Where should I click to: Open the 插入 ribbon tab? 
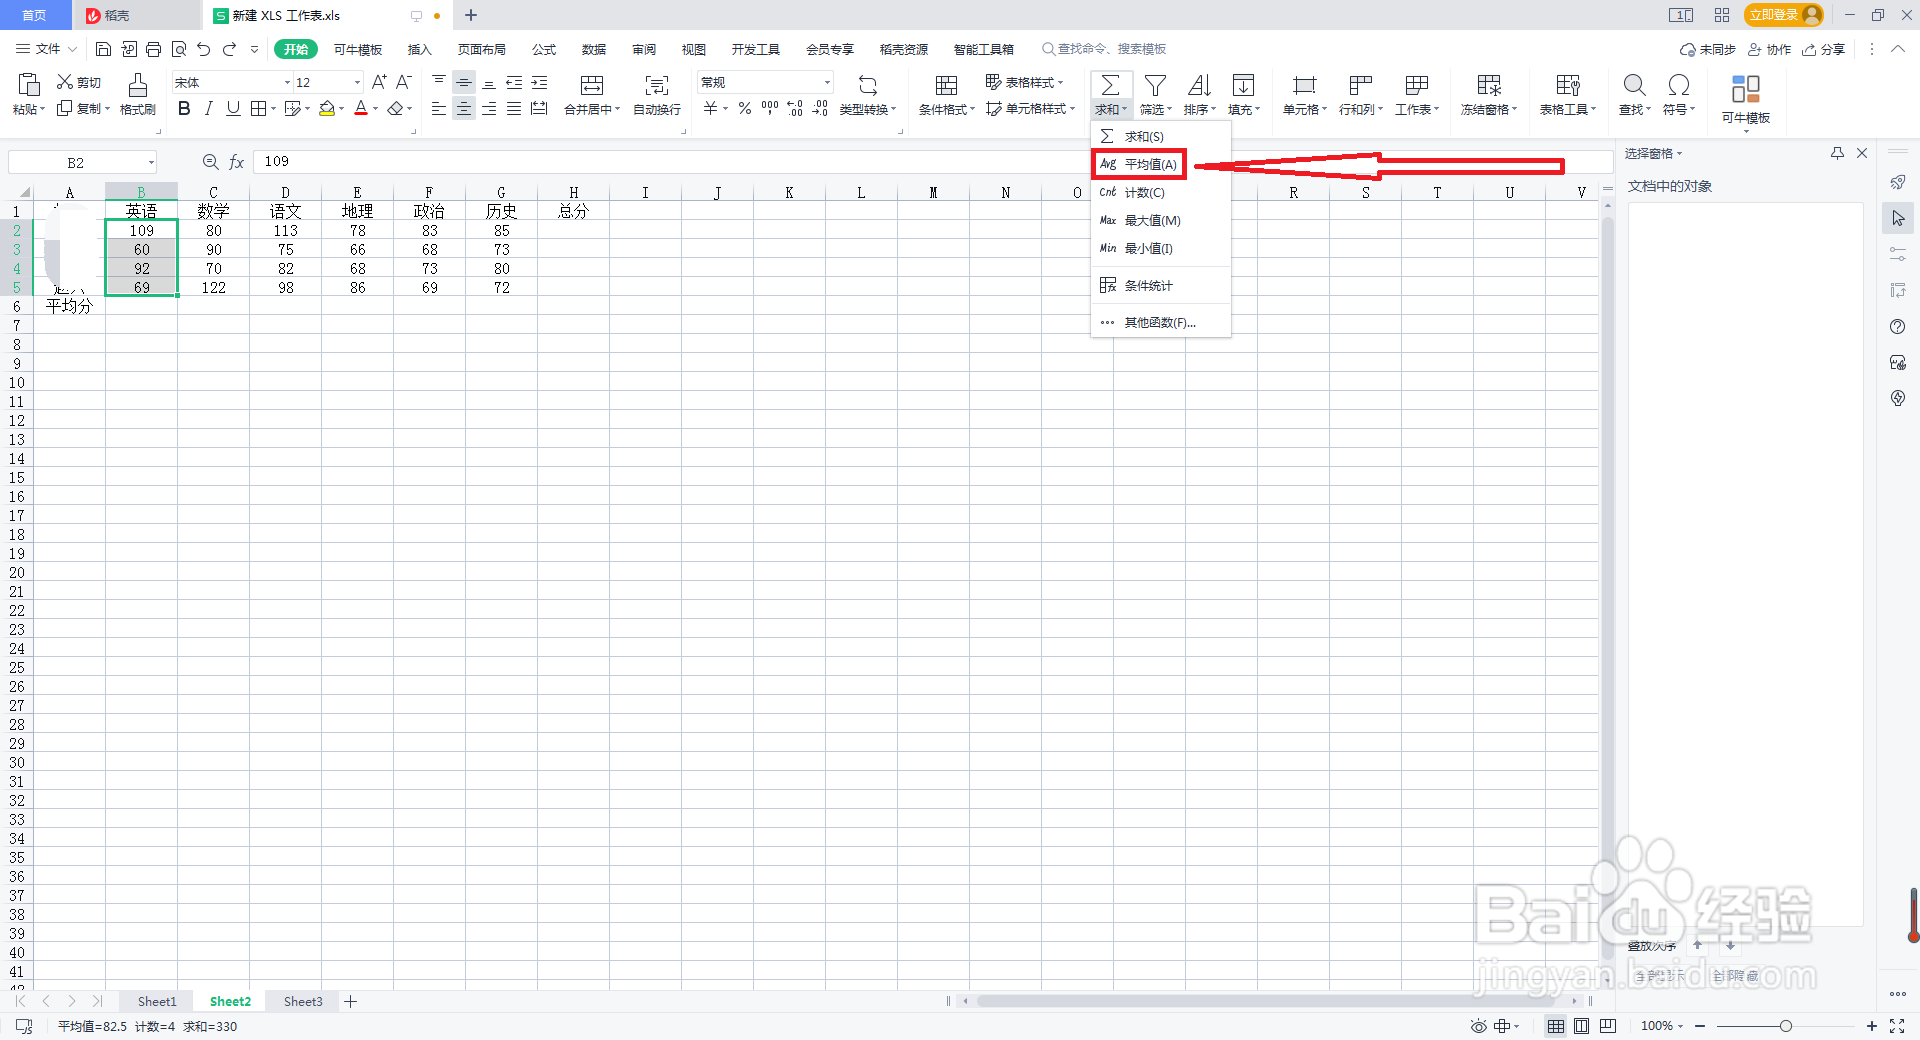(419, 49)
